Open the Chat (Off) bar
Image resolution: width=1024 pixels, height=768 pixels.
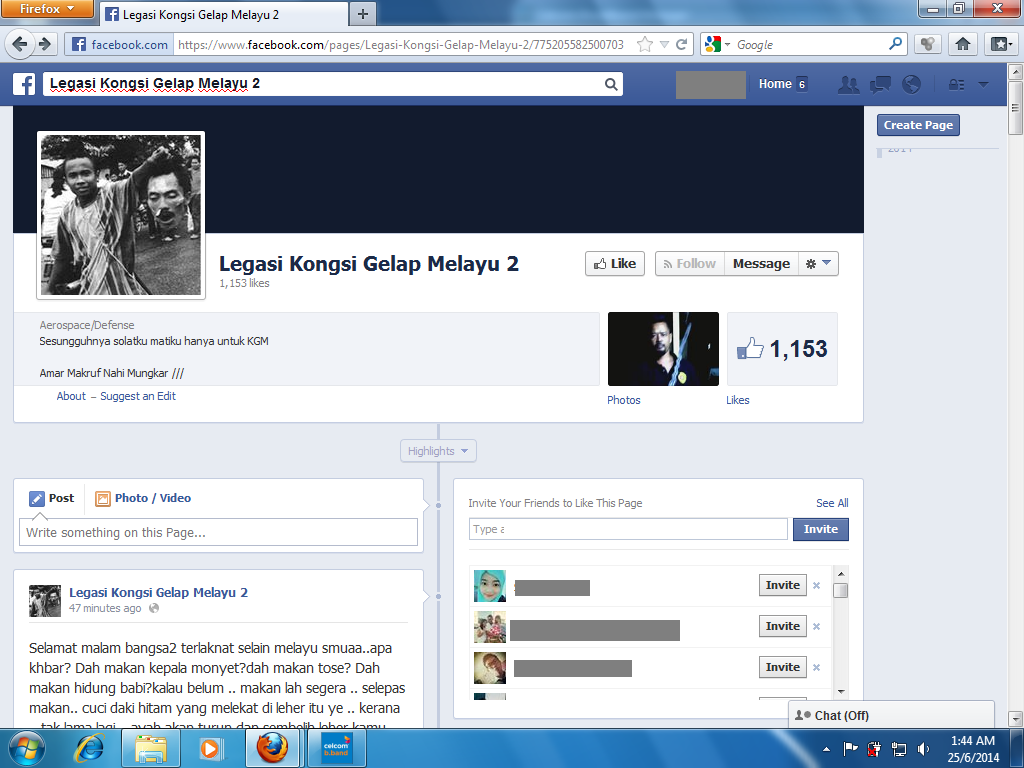891,716
